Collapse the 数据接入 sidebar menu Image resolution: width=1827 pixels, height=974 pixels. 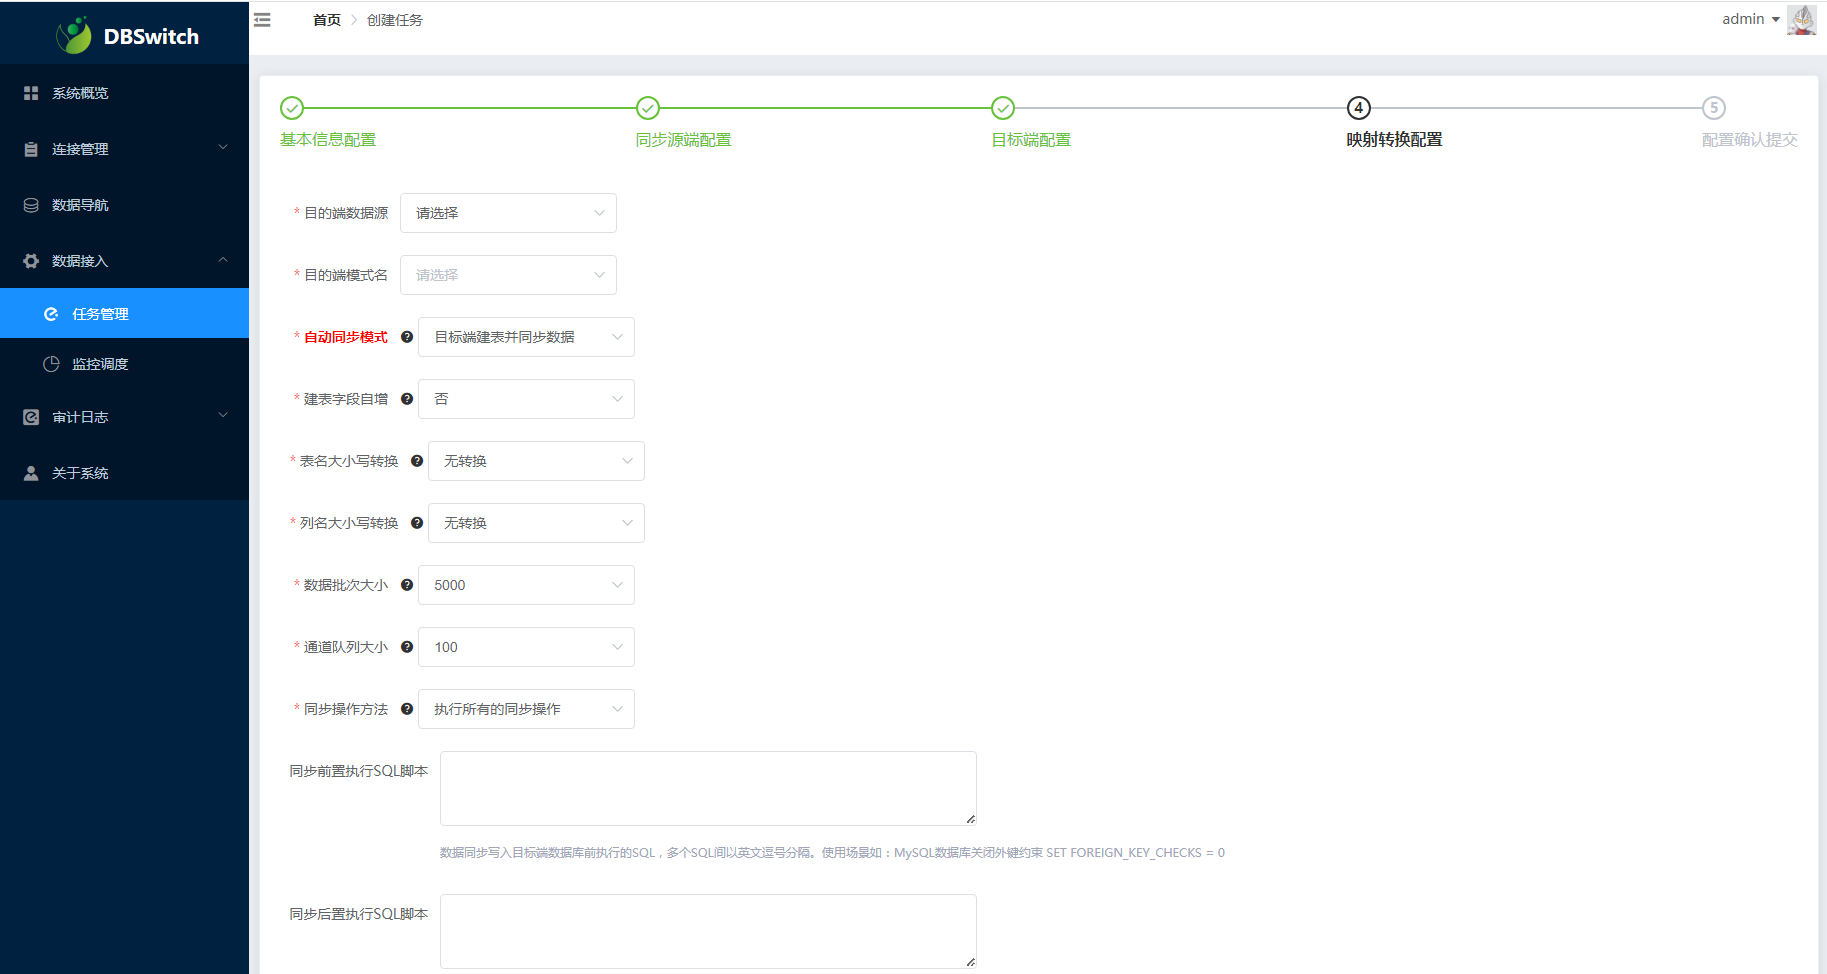click(x=124, y=261)
